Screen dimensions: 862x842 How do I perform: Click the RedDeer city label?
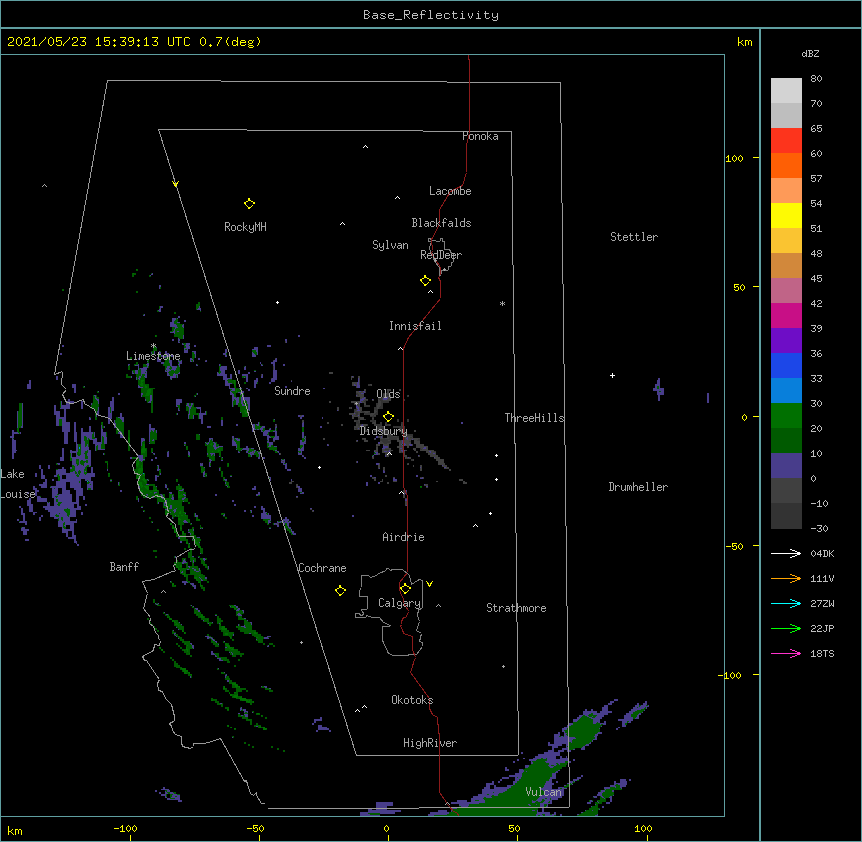[441, 255]
